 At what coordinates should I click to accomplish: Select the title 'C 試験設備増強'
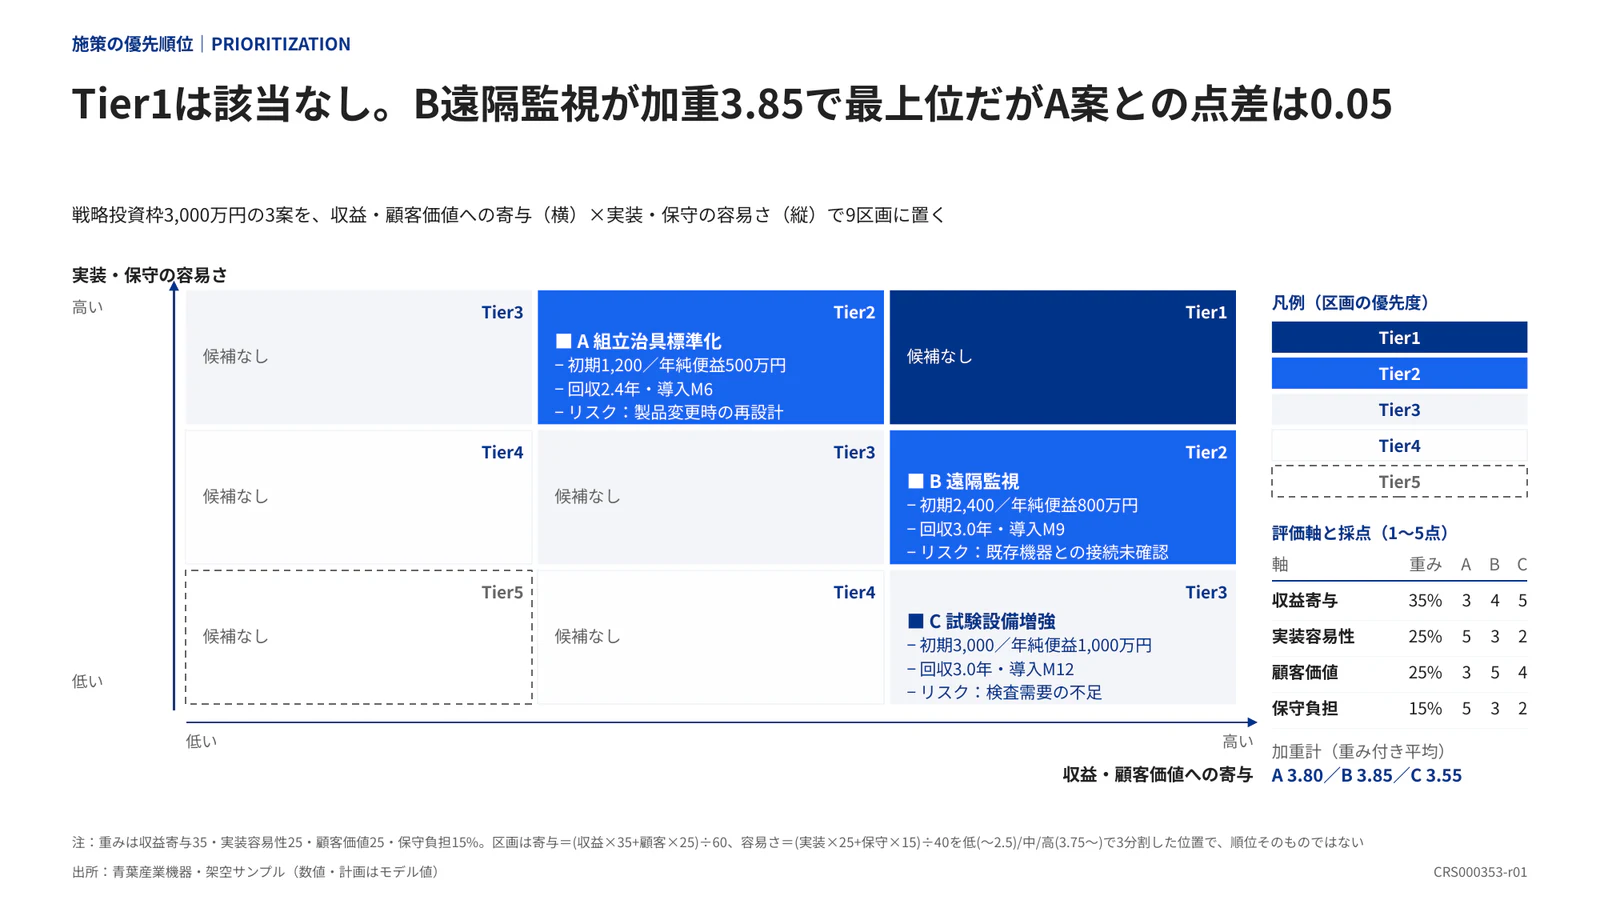992,621
